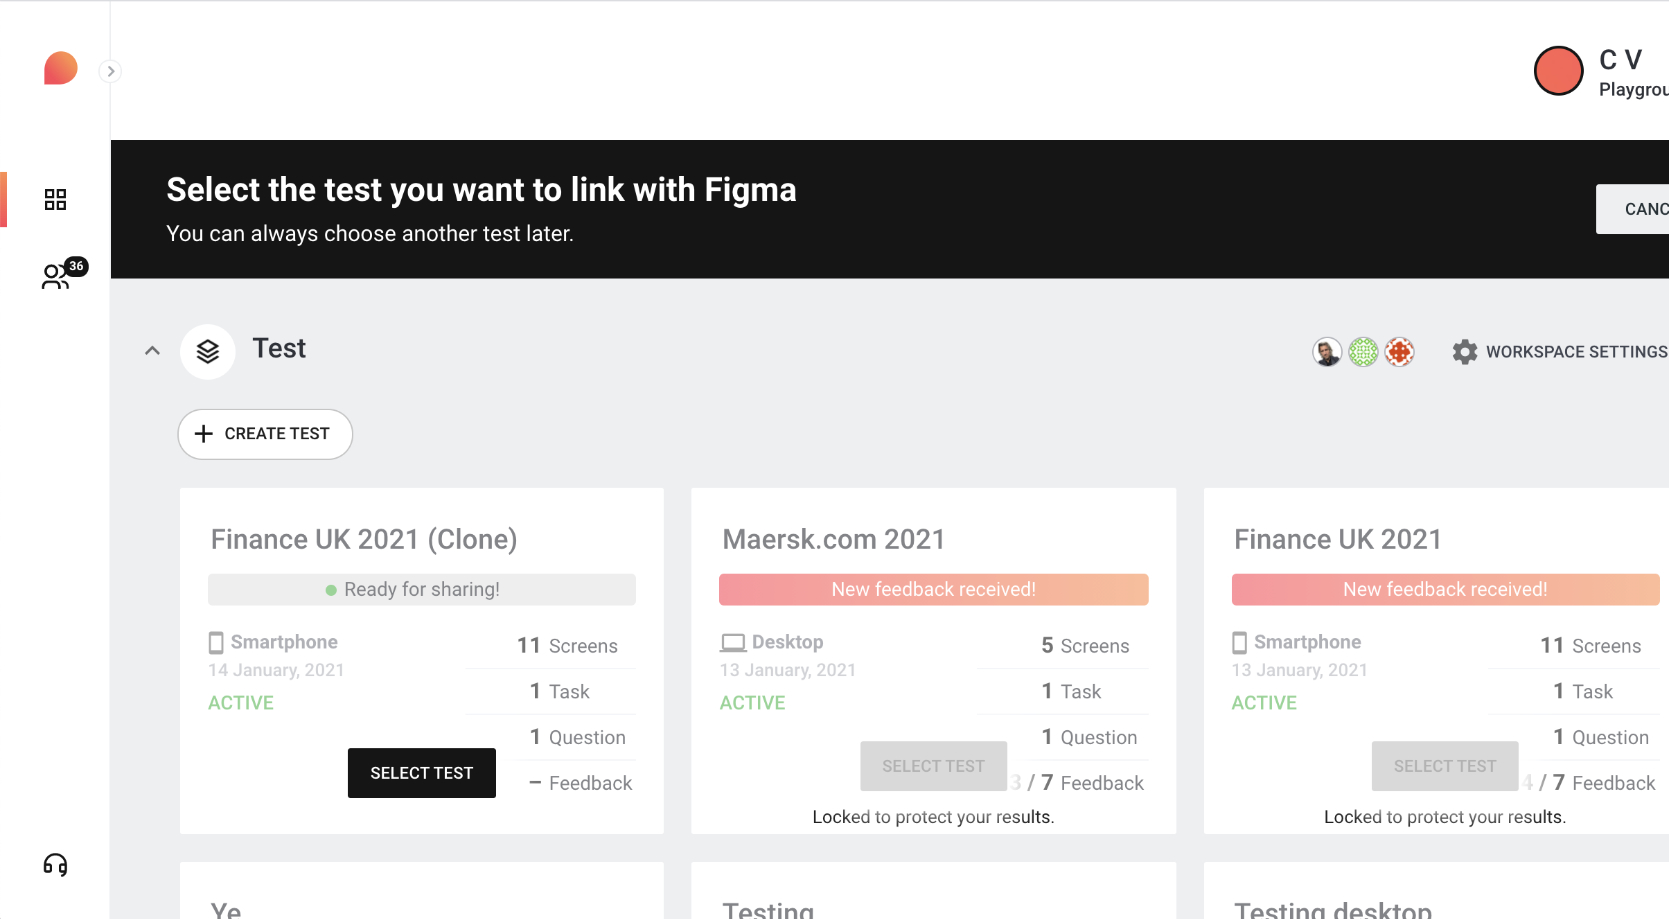Click New feedback received banner on Maersk.com
1669x919 pixels.
[933, 590]
